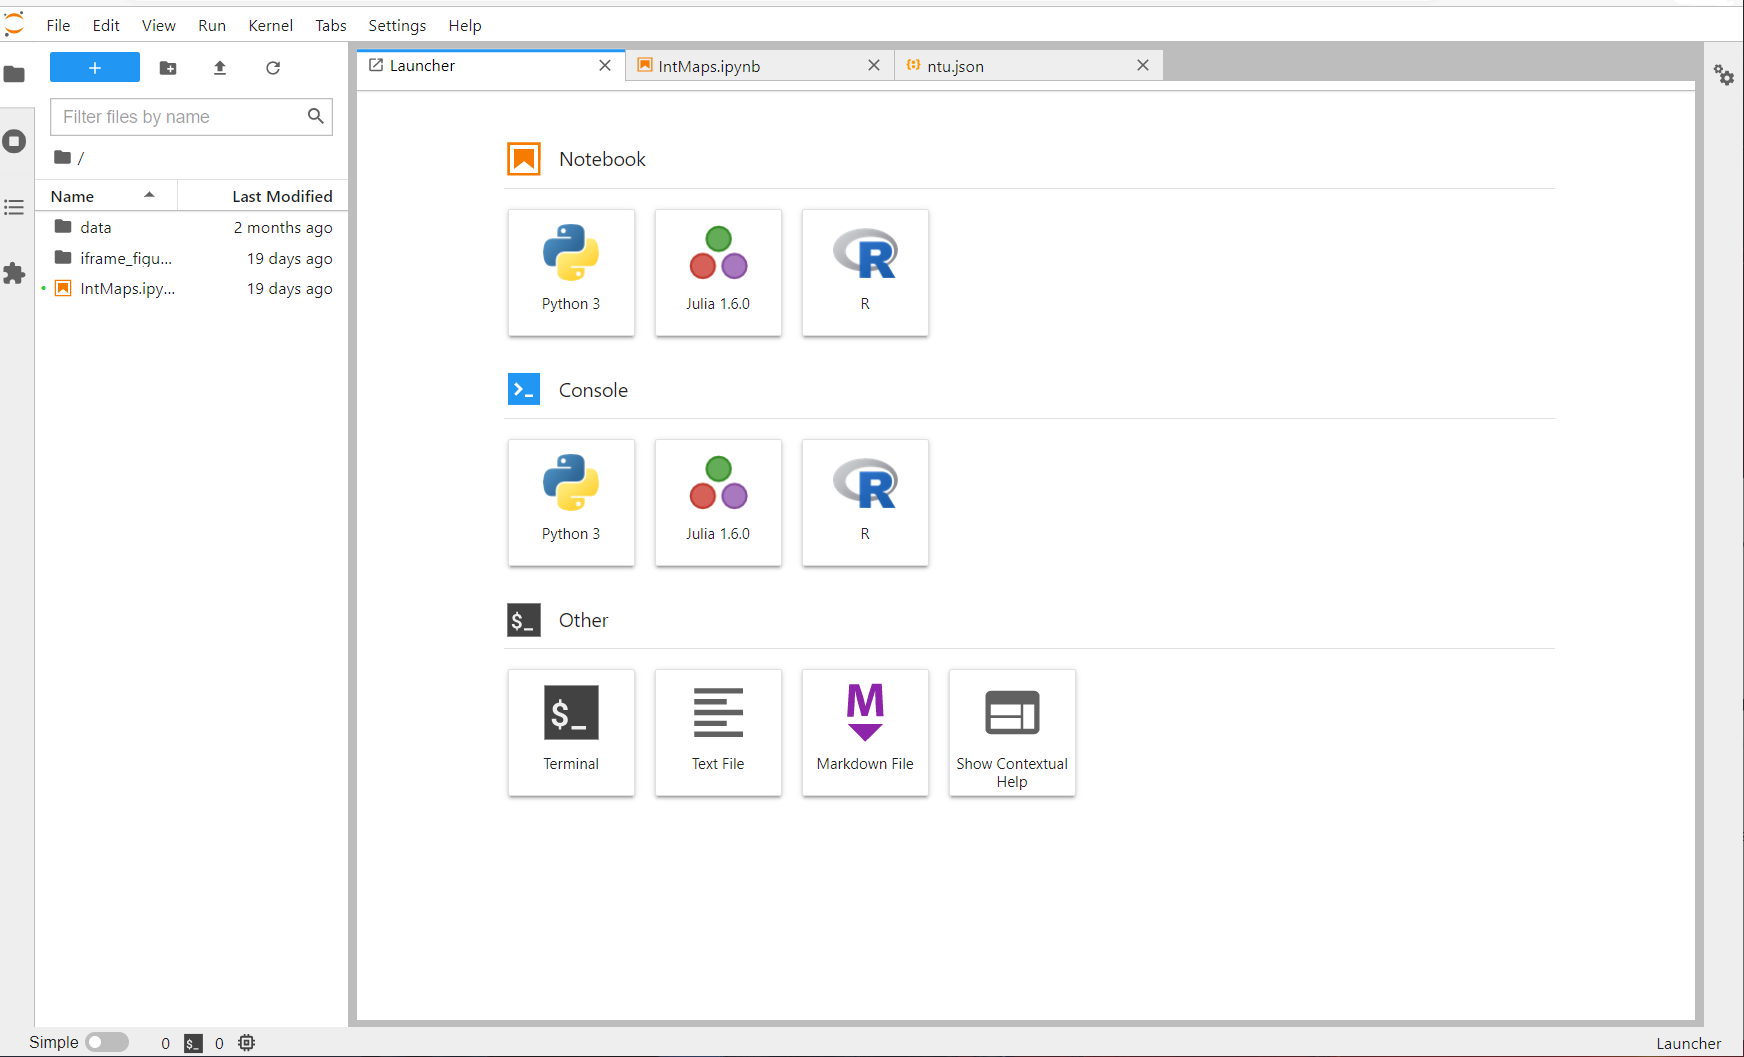Select the IntMaps.ipy... notebook file
The image size is (1744, 1057).
pyautogui.click(x=191, y=288)
